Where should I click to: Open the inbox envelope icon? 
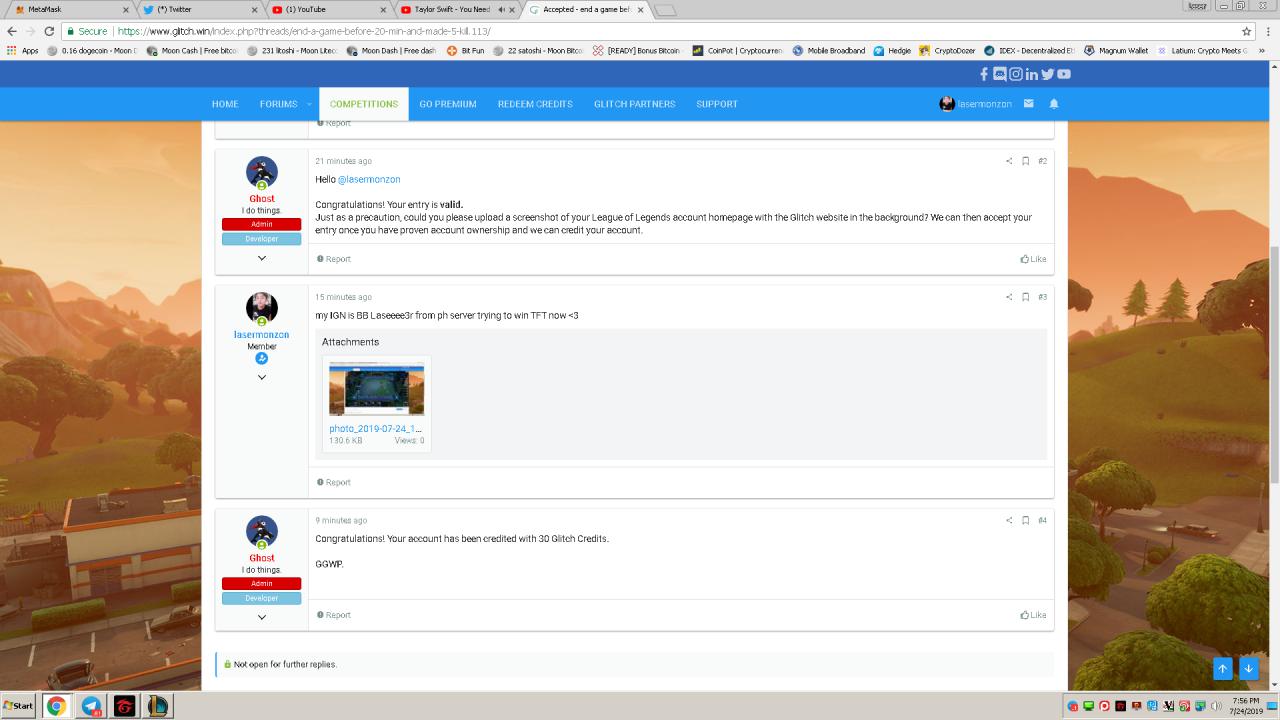click(x=1028, y=104)
